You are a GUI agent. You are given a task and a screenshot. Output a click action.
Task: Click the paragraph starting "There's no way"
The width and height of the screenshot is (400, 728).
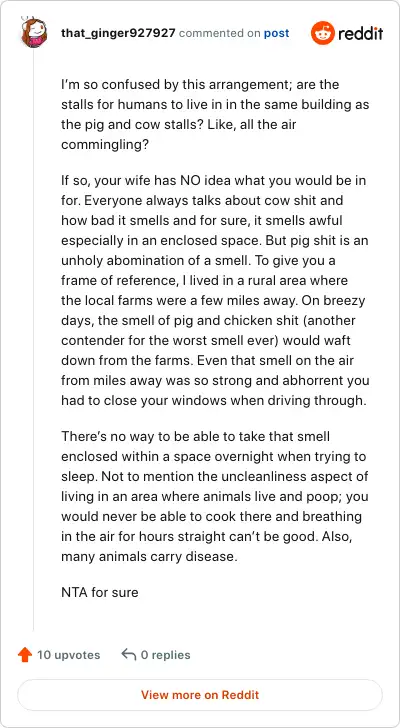point(215,496)
